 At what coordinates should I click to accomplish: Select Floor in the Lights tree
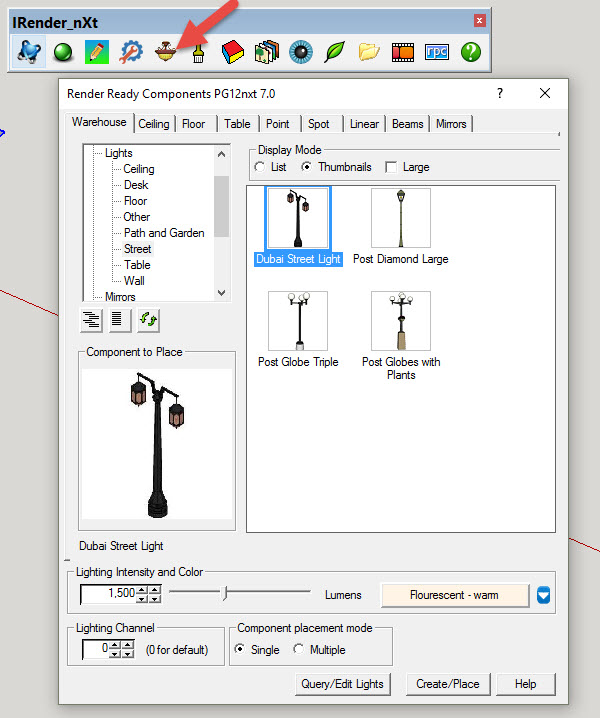pyautogui.click(x=136, y=201)
